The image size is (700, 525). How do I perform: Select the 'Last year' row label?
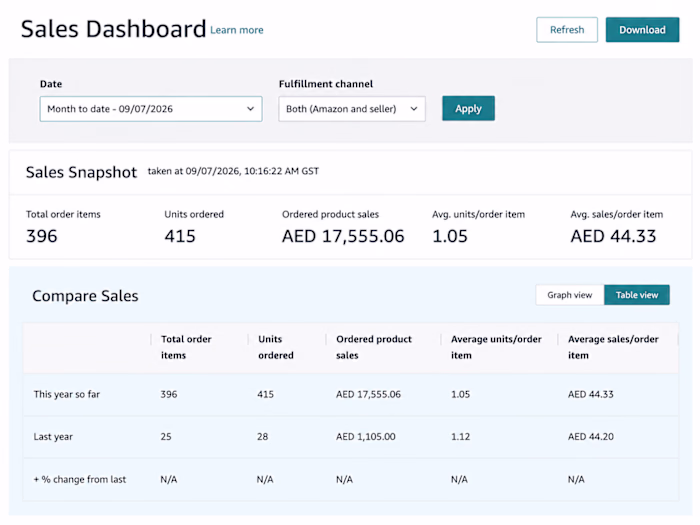[x=53, y=437]
